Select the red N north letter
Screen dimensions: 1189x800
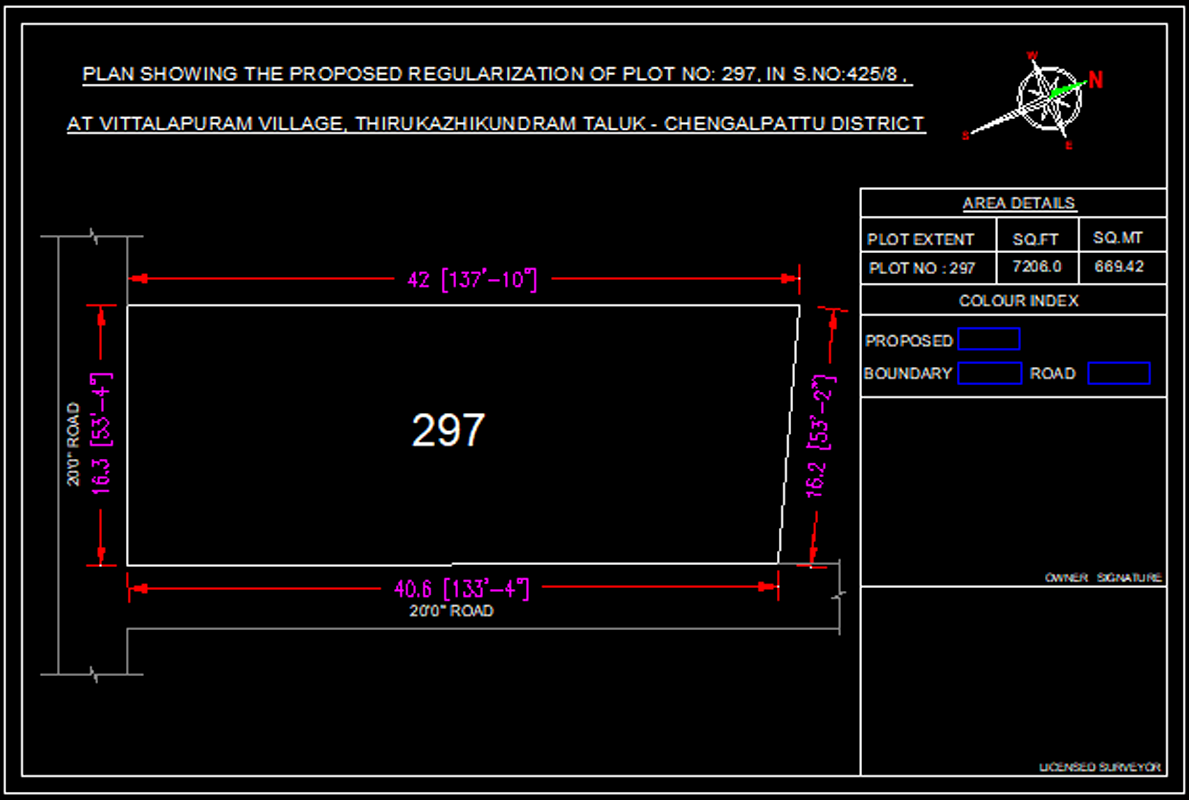[1095, 81]
